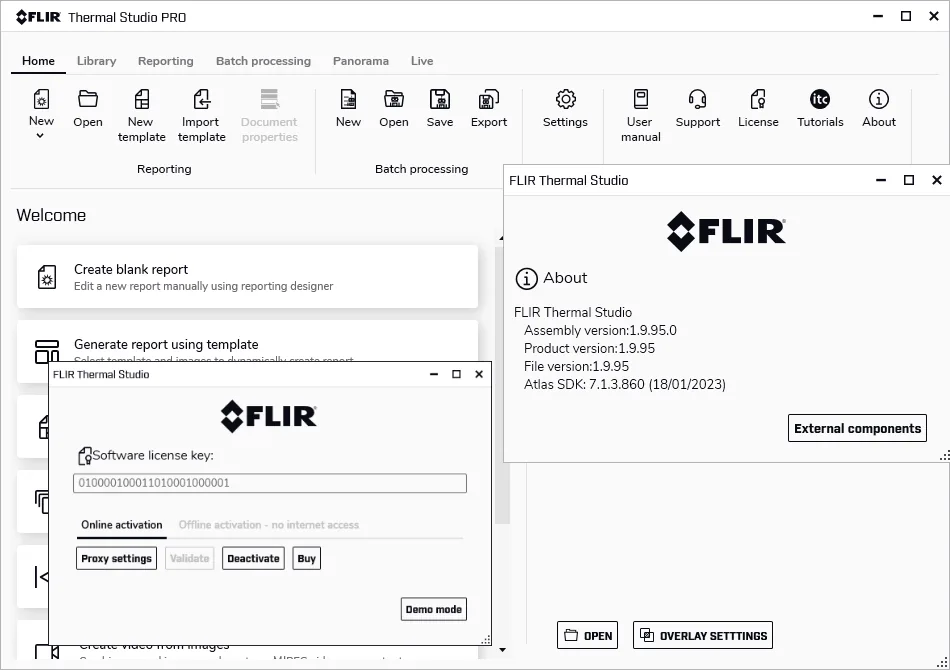This screenshot has height=670, width=950.
Task: Click the Create blank report icon
Action: tap(47, 277)
